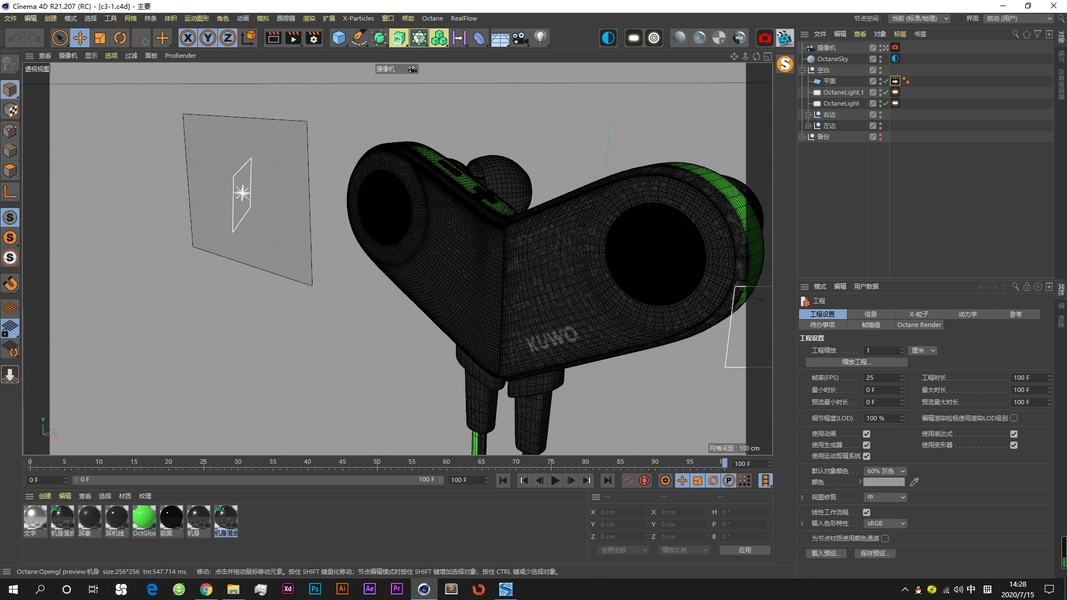Activate the live selection arrow tool
This screenshot has width=1067, height=600.
pos(59,38)
